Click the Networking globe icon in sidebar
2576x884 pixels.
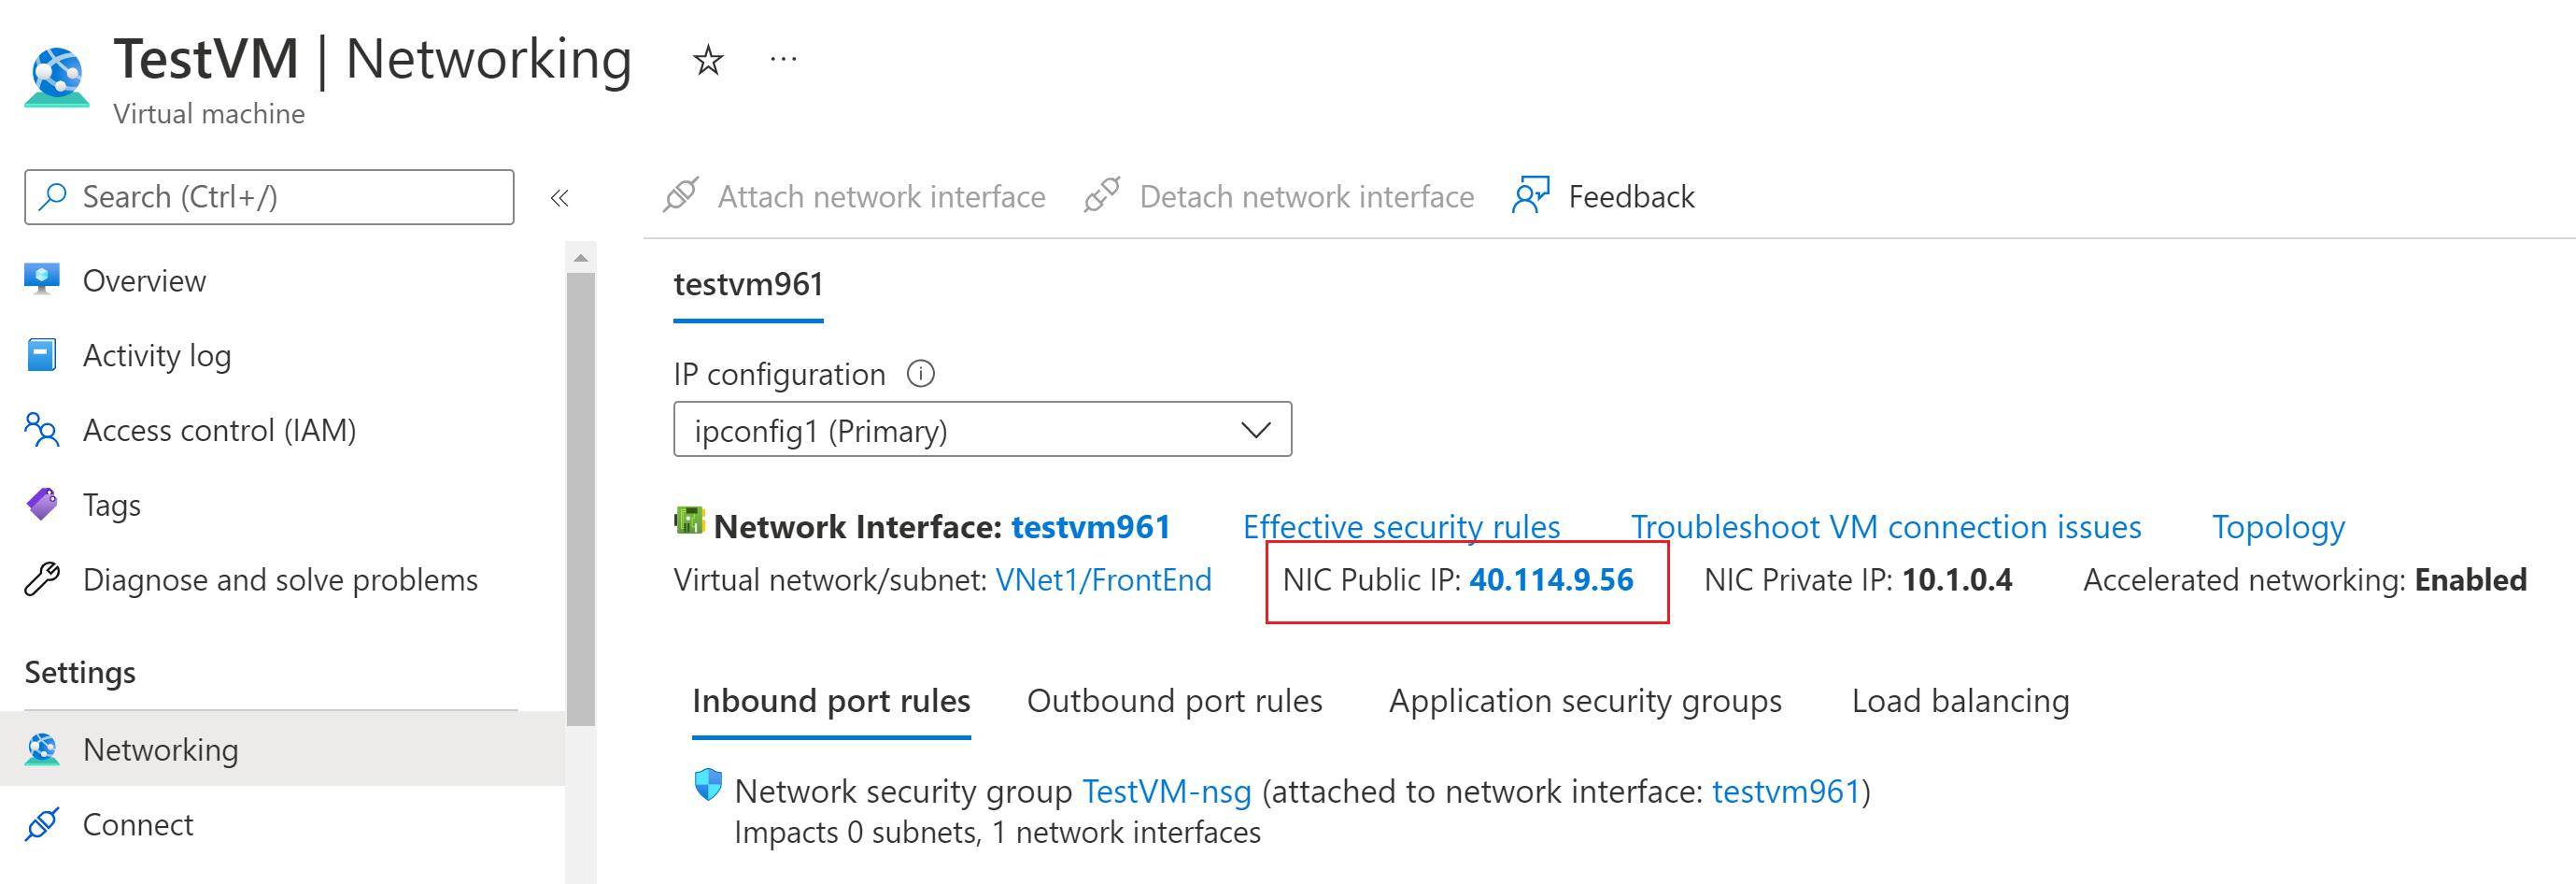pos(42,749)
